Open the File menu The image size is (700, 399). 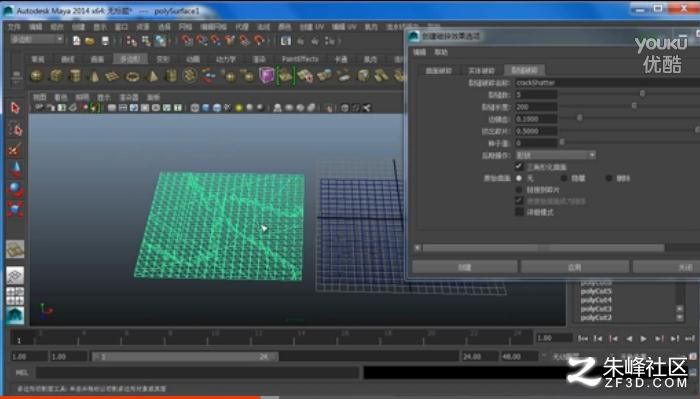pos(14,27)
